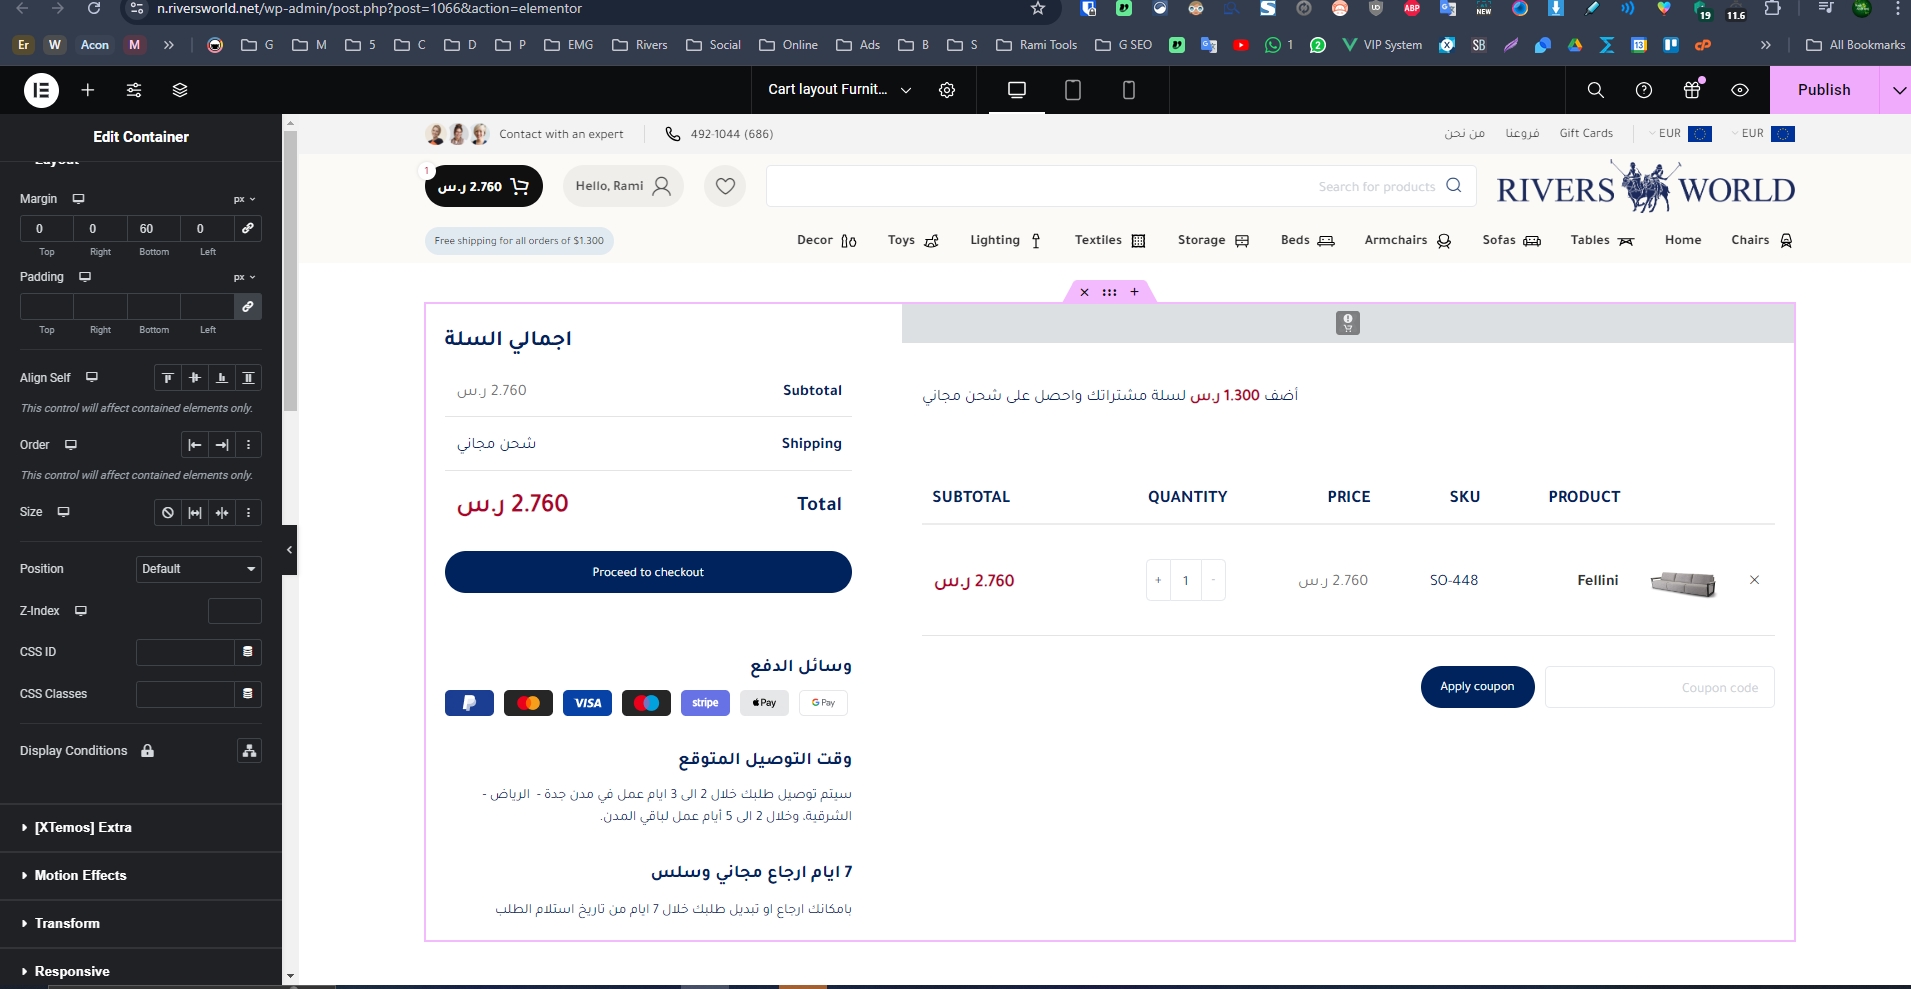Click the Publish button
Image resolution: width=1911 pixels, height=989 pixels.
[x=1824, y=90]
